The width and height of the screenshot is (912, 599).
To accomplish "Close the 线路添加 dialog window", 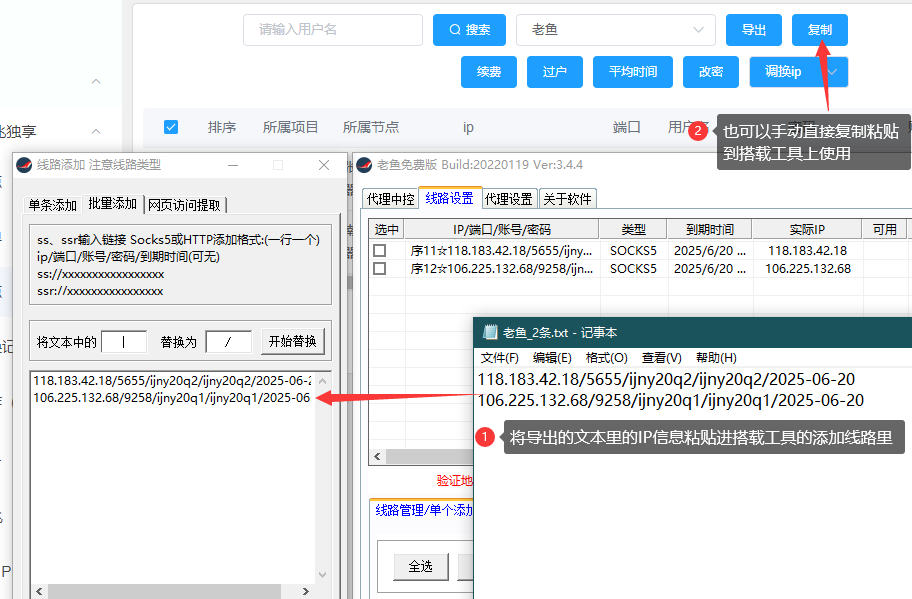I will point(324,165).
